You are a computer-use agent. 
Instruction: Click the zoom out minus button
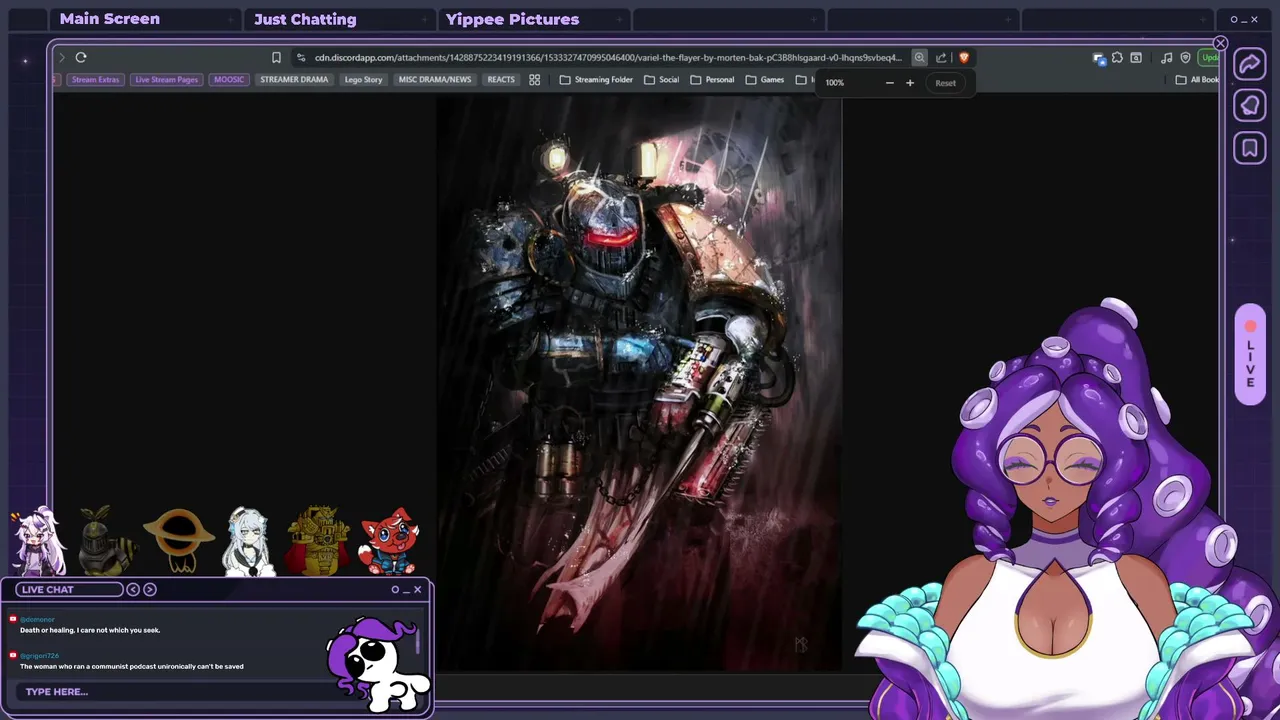pos(889,83)
